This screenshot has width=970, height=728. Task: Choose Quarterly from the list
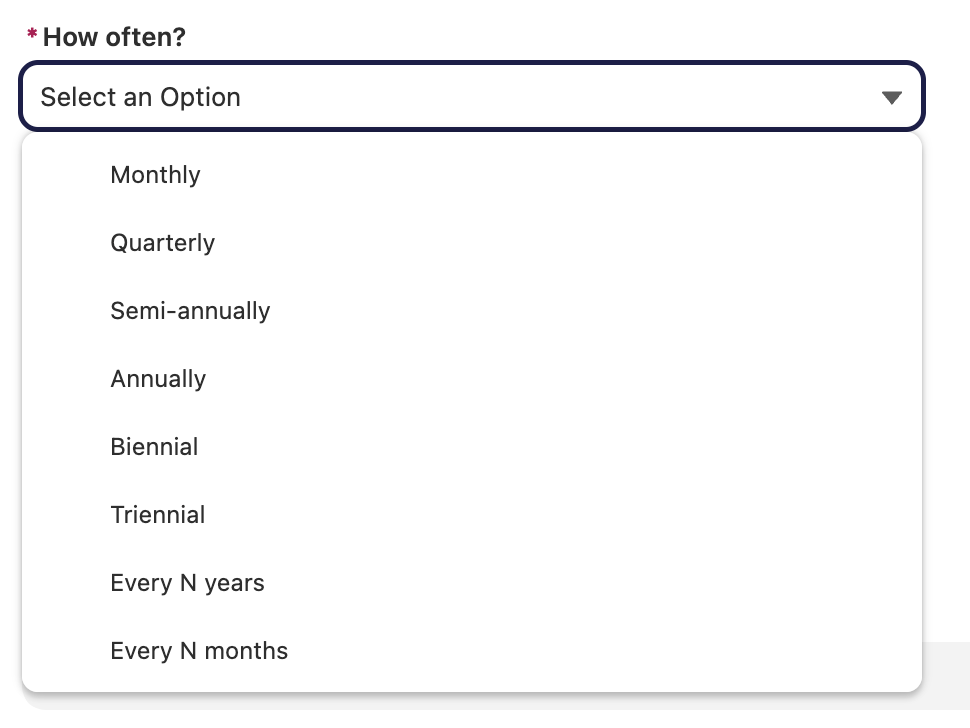pos(471,243)
